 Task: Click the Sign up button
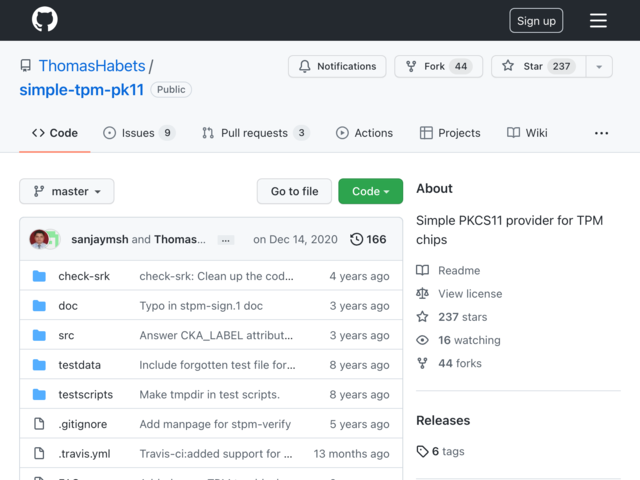[x=536, y=20]
